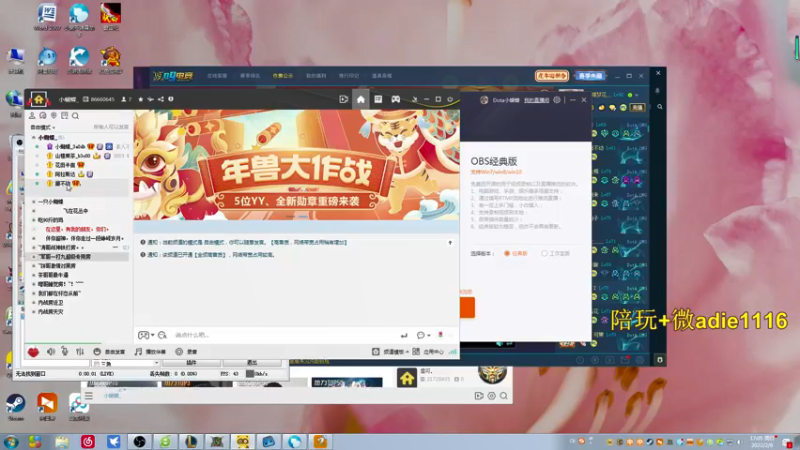Click the red flower gift icon in chat bar
Image resolution: width=800 pixels, height=450 pixels.
coord(440,335)
